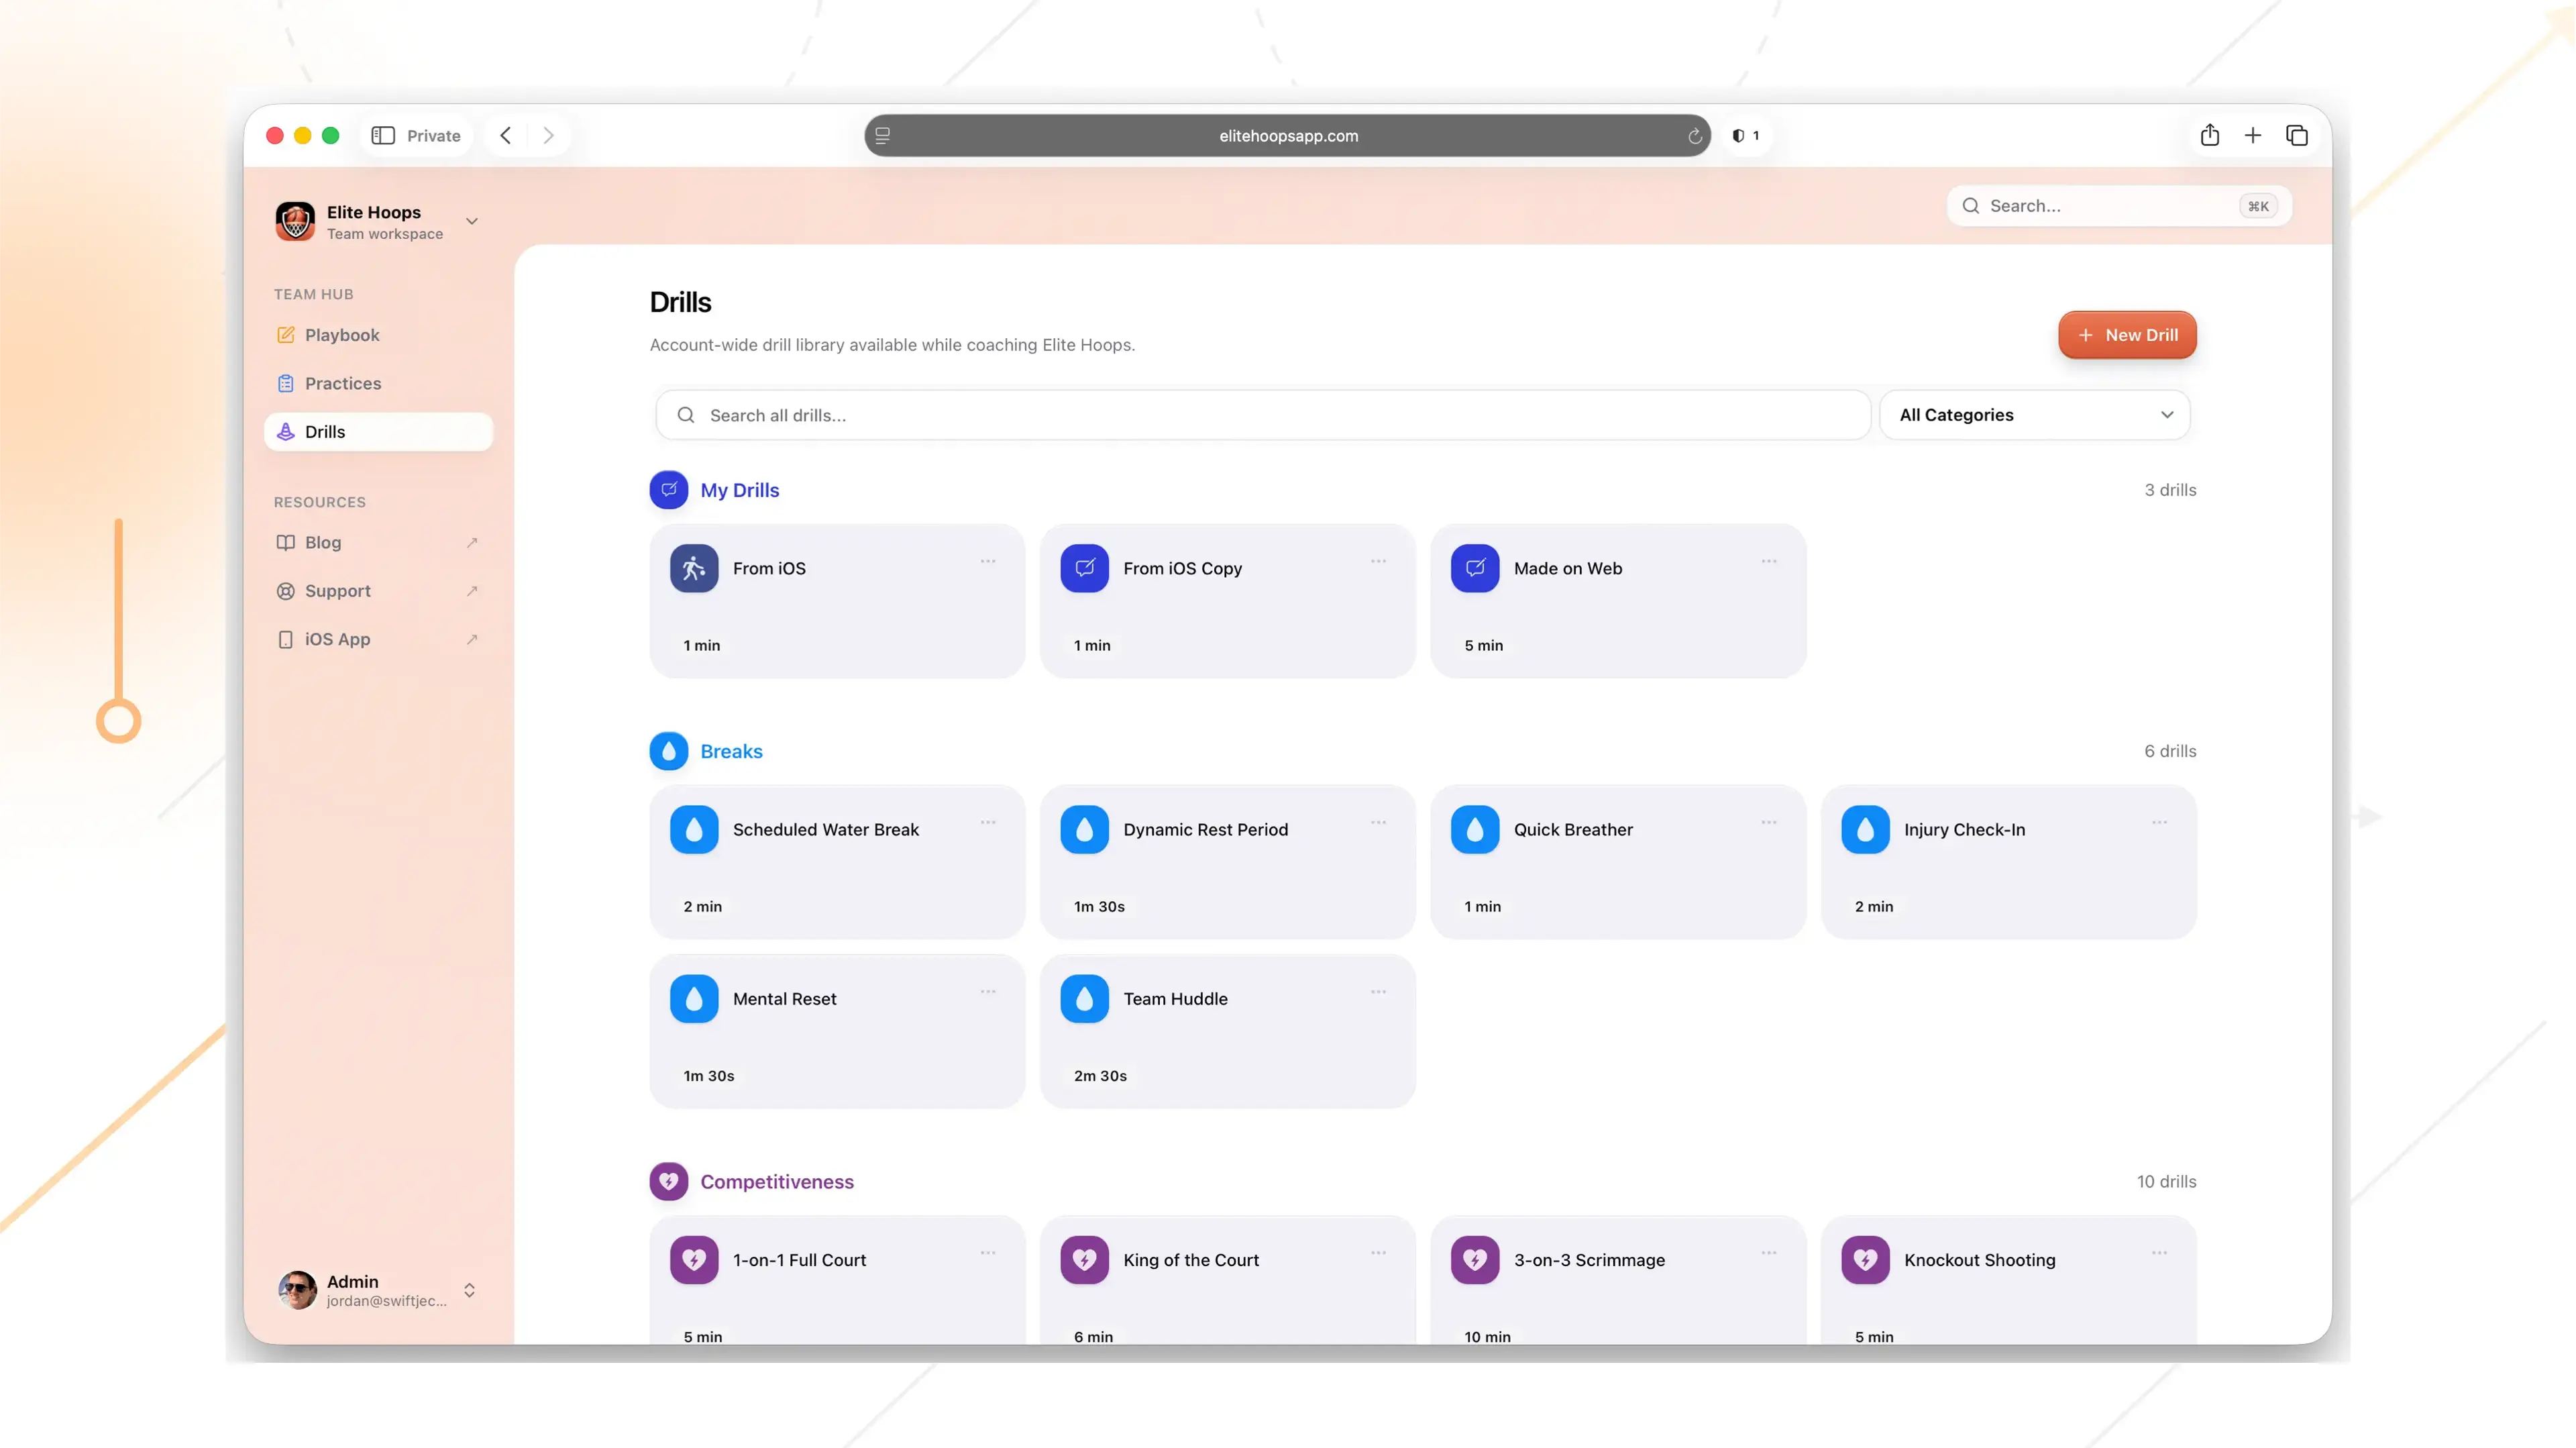Viewport: 2576px width, 1448px height.
Task: Click the privacy shield tracker counter
Action: point(1746,136)
